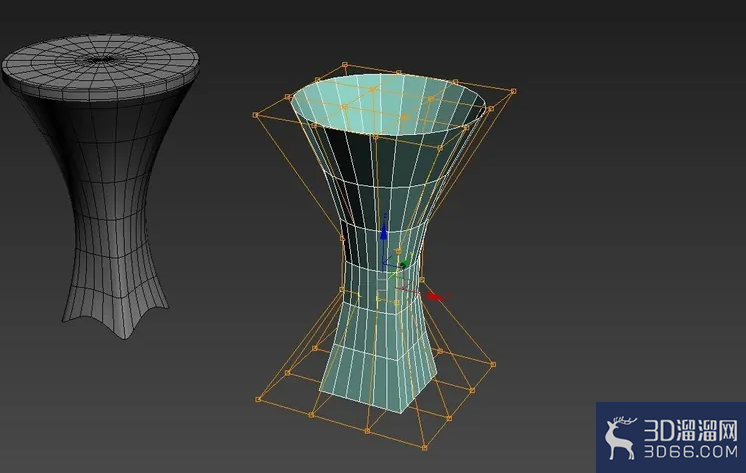Select the teal hourglass-shaped model

[x=388, y=243]
